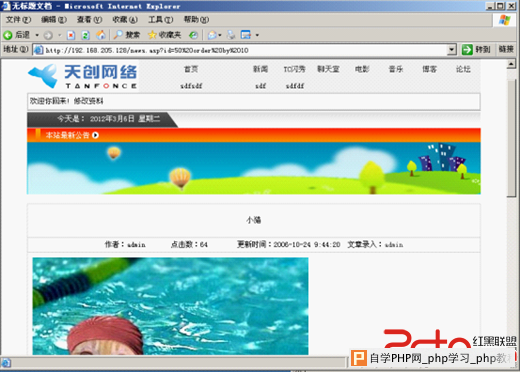Click the swimmer photo in the article

(x=170, y=306)
